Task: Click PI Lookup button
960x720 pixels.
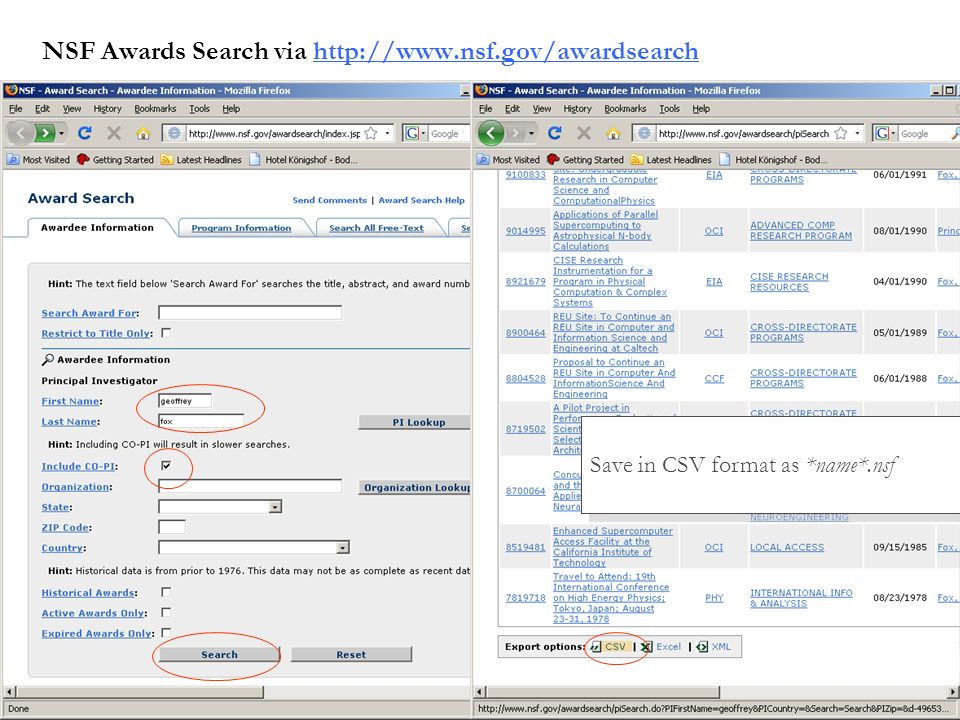Action: (415, 422)
